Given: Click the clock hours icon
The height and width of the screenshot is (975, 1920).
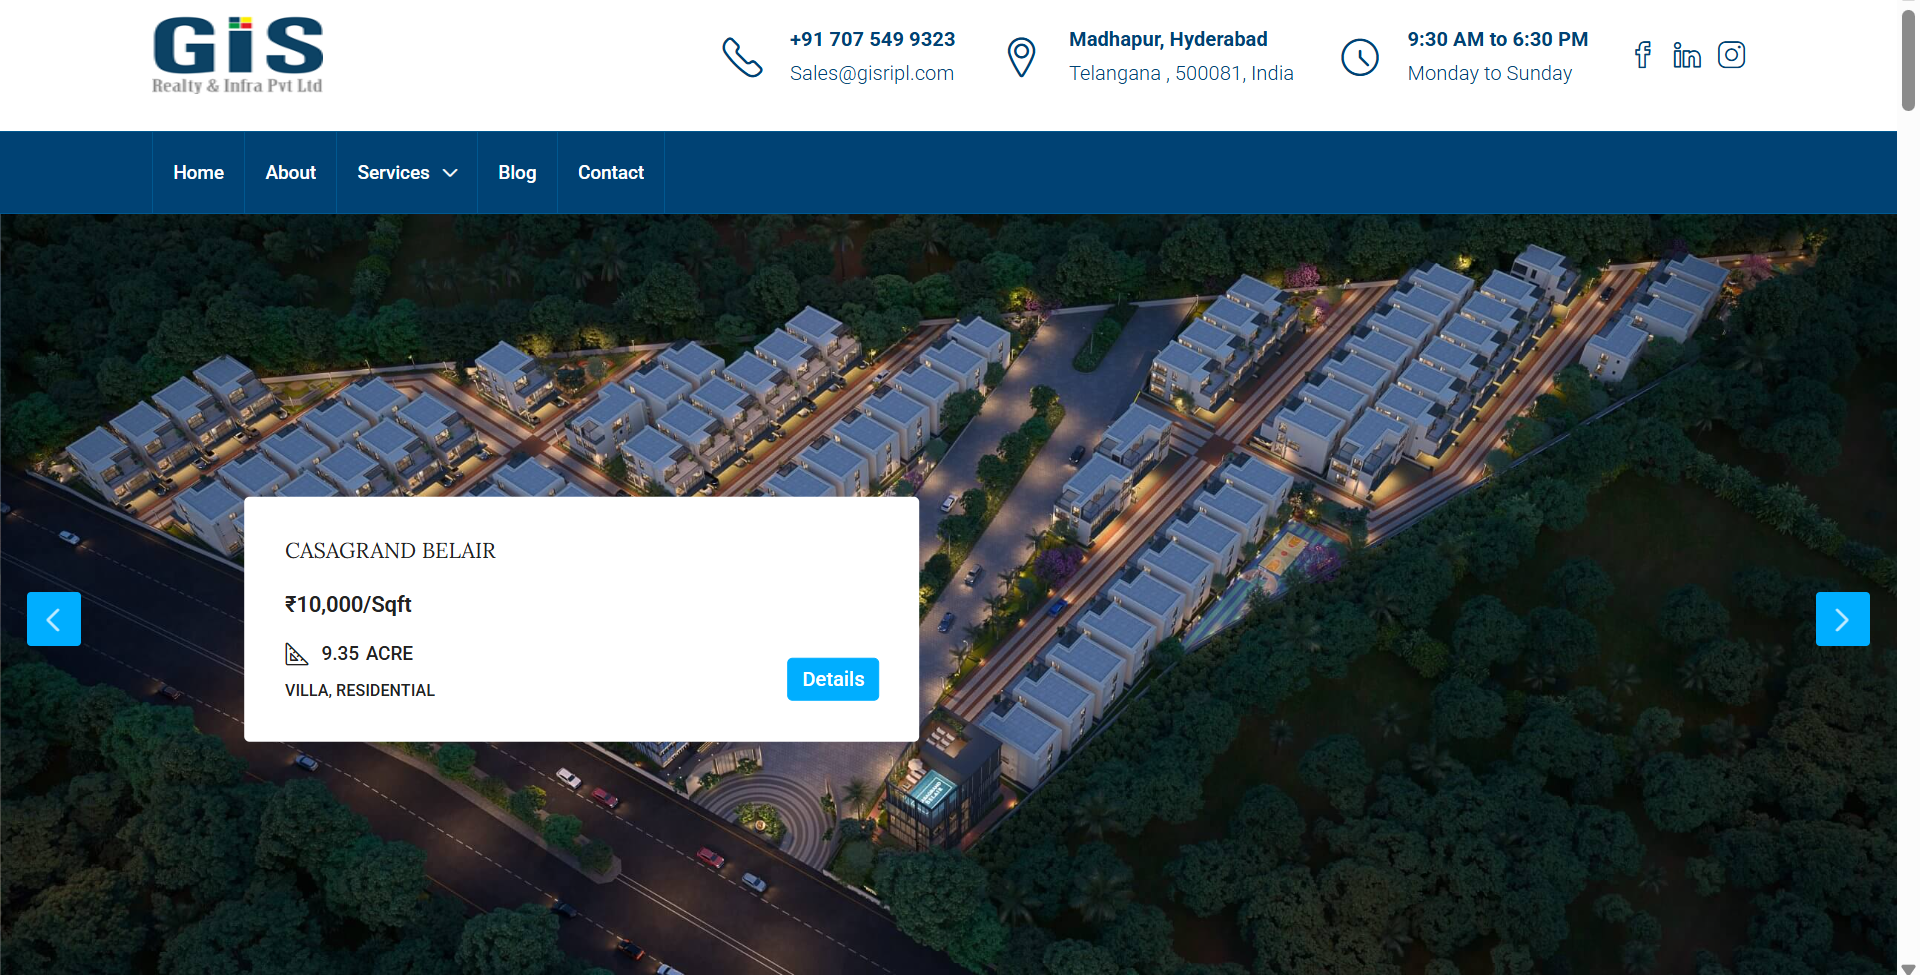Looking at the screenshot, I should [1360, 57].
